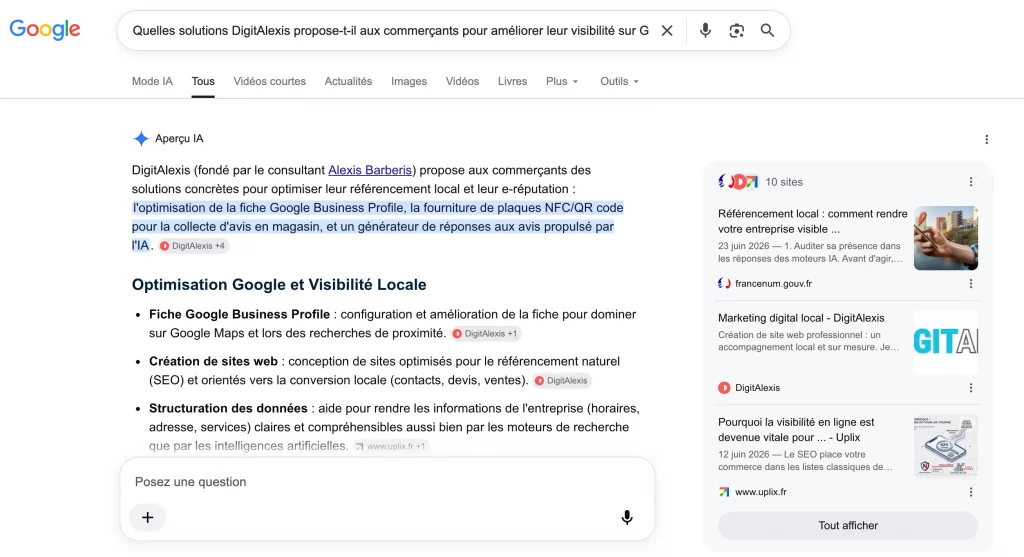
Task: Open options for DigitAlexis result
Action: (x=970, y=388)
